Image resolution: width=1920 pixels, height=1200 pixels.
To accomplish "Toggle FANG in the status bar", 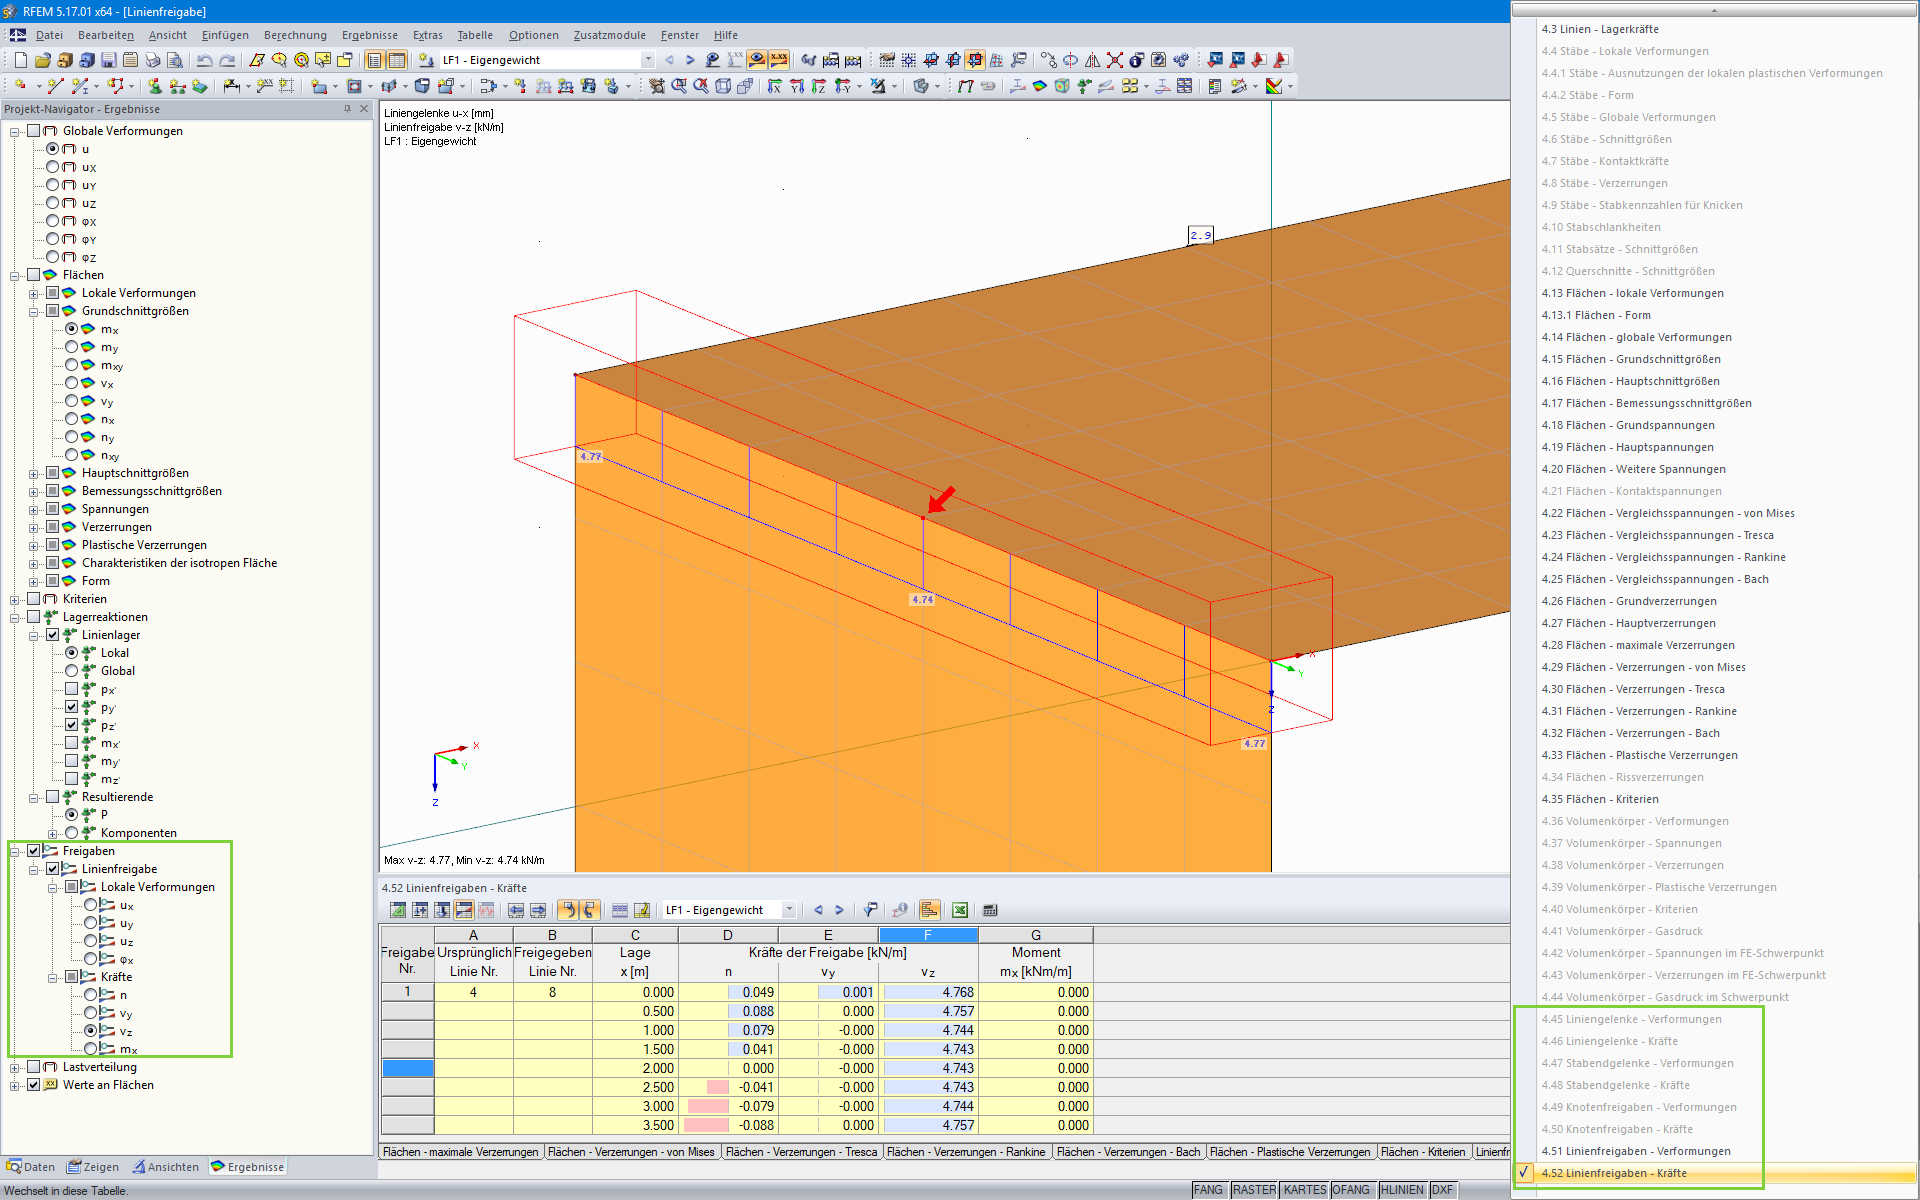I will 1208,1190.
